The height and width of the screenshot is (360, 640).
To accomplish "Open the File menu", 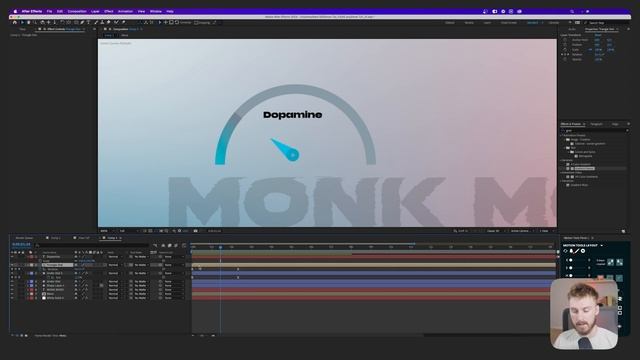I will 49,11.
